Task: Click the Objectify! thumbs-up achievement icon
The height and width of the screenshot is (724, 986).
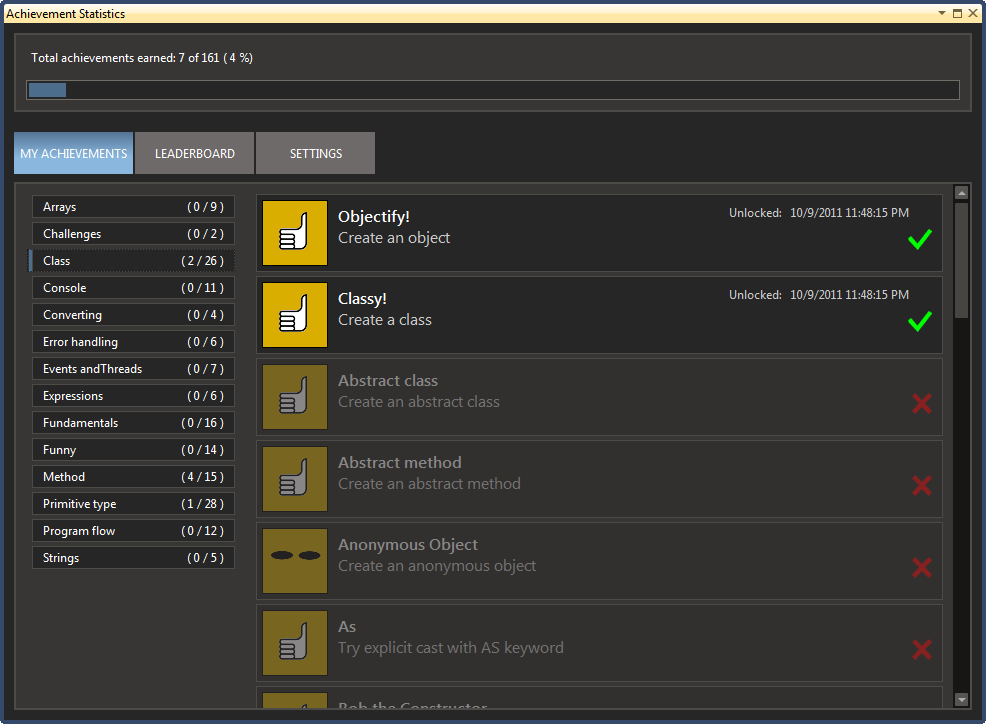Action: coord(295,233)
